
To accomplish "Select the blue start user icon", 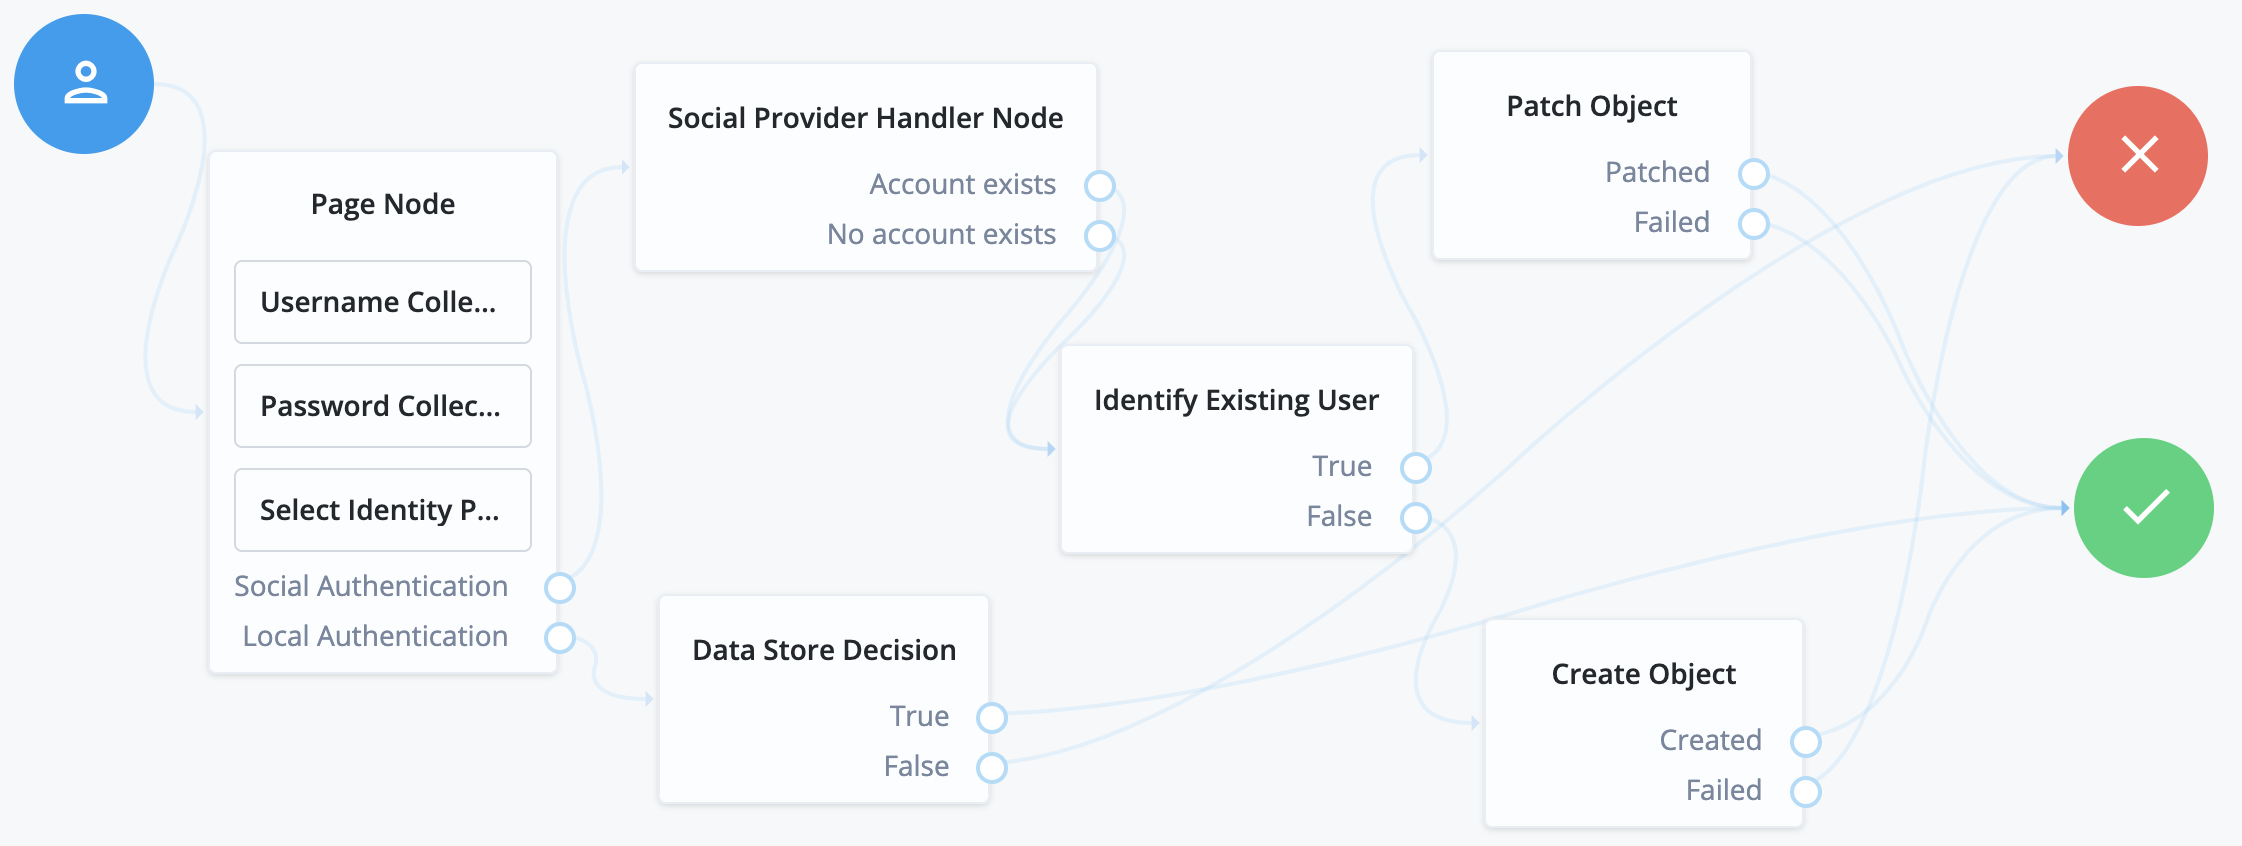I will point(84,85).
